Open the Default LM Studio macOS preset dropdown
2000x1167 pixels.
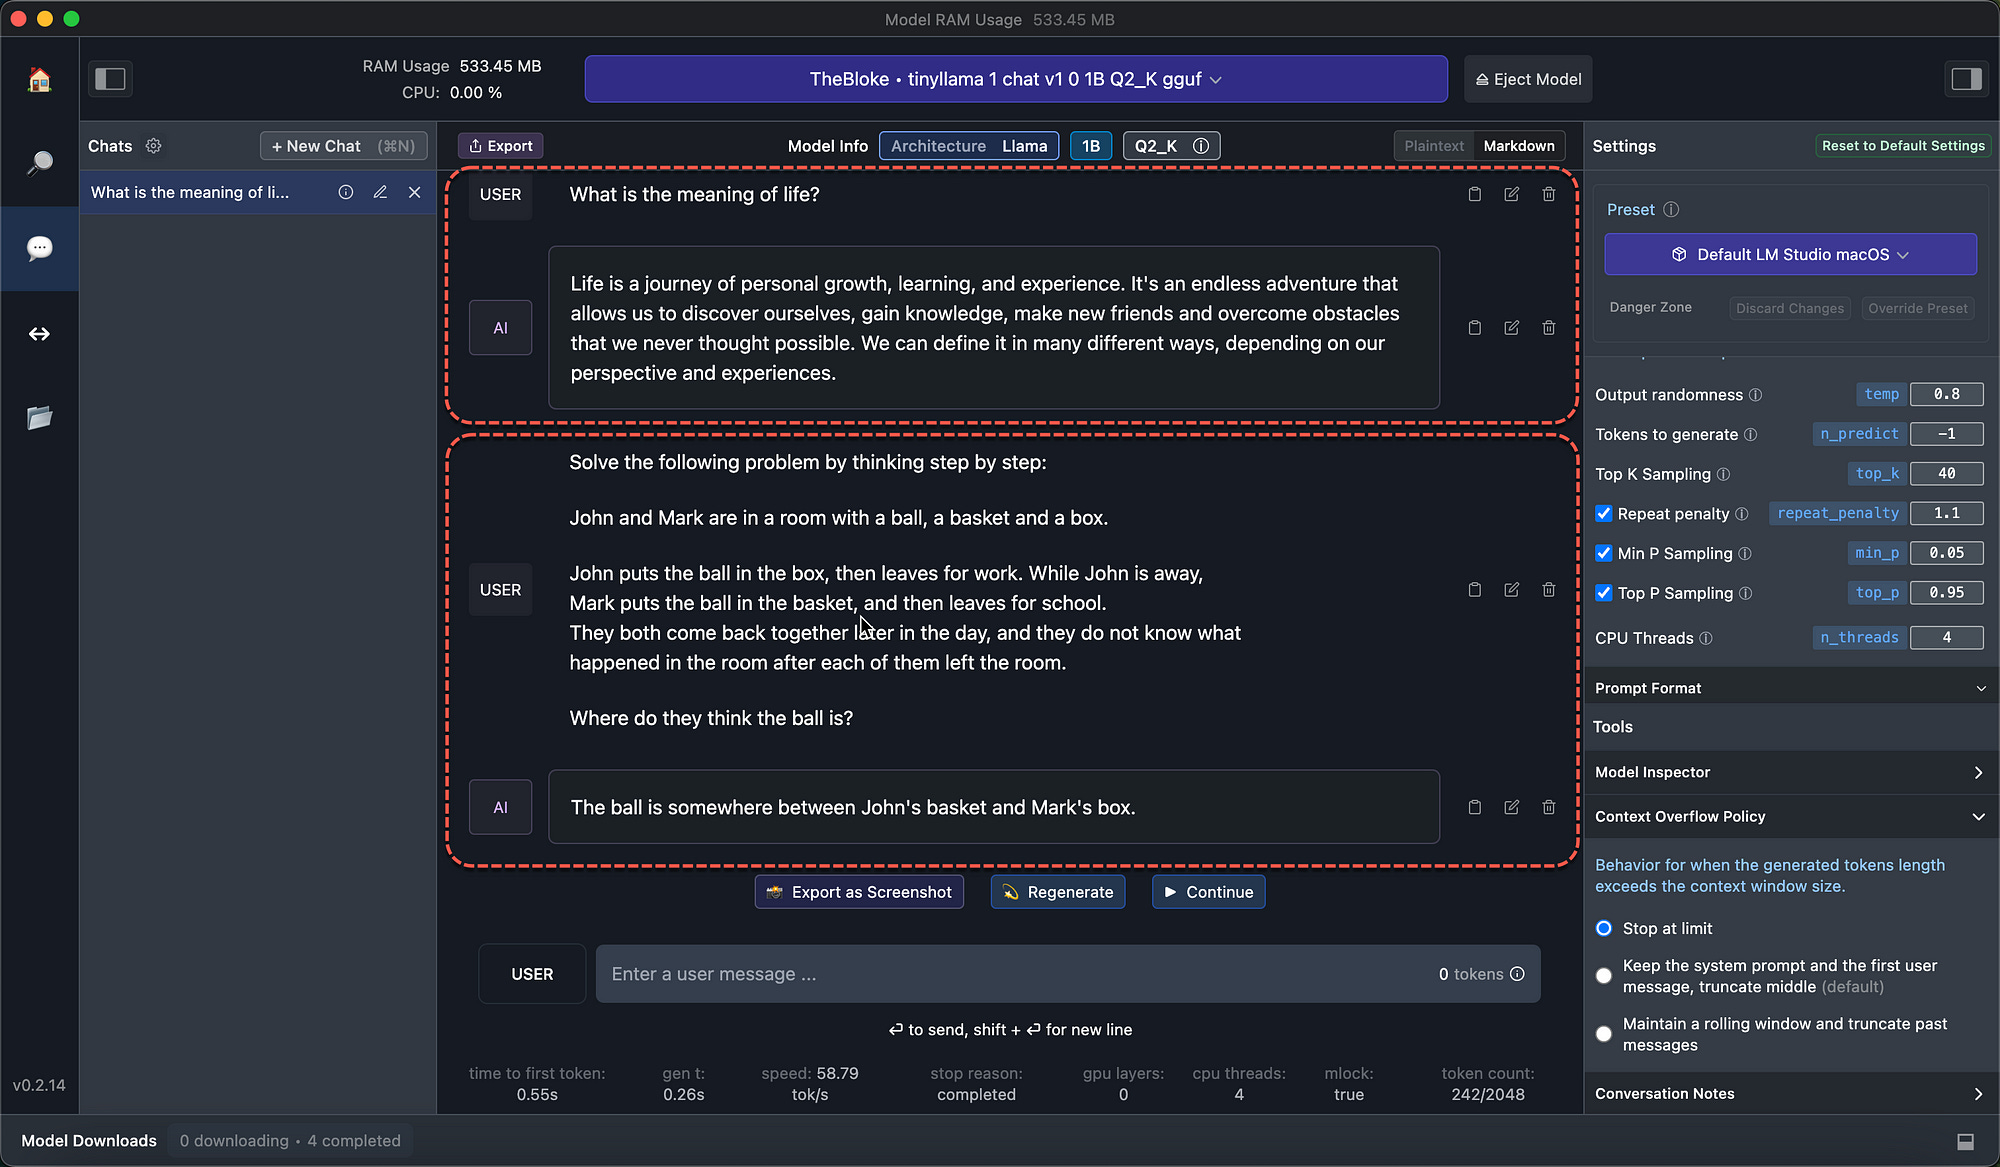pyautogui.click(x=1789, y=254)
